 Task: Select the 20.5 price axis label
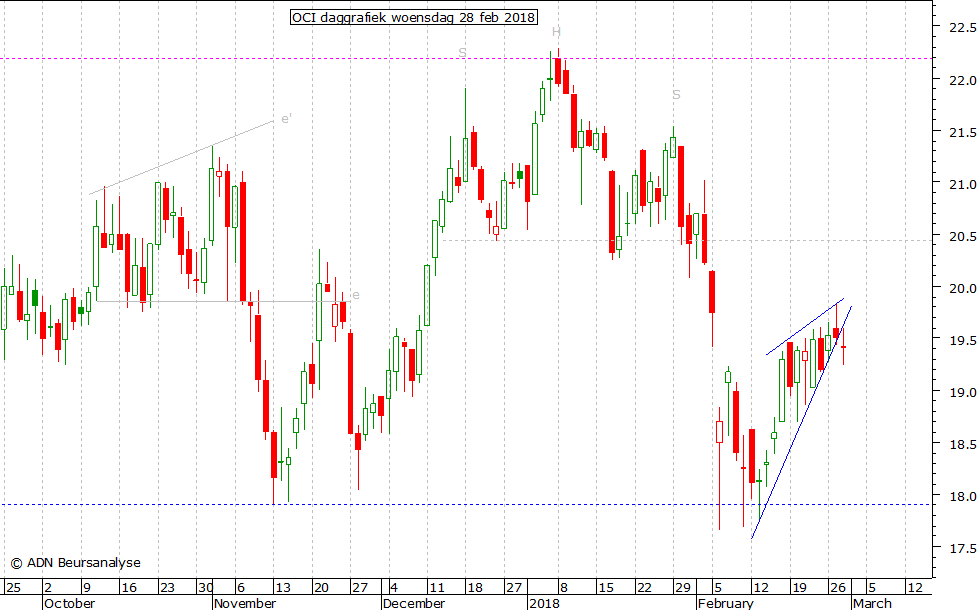tap(962, 236)
